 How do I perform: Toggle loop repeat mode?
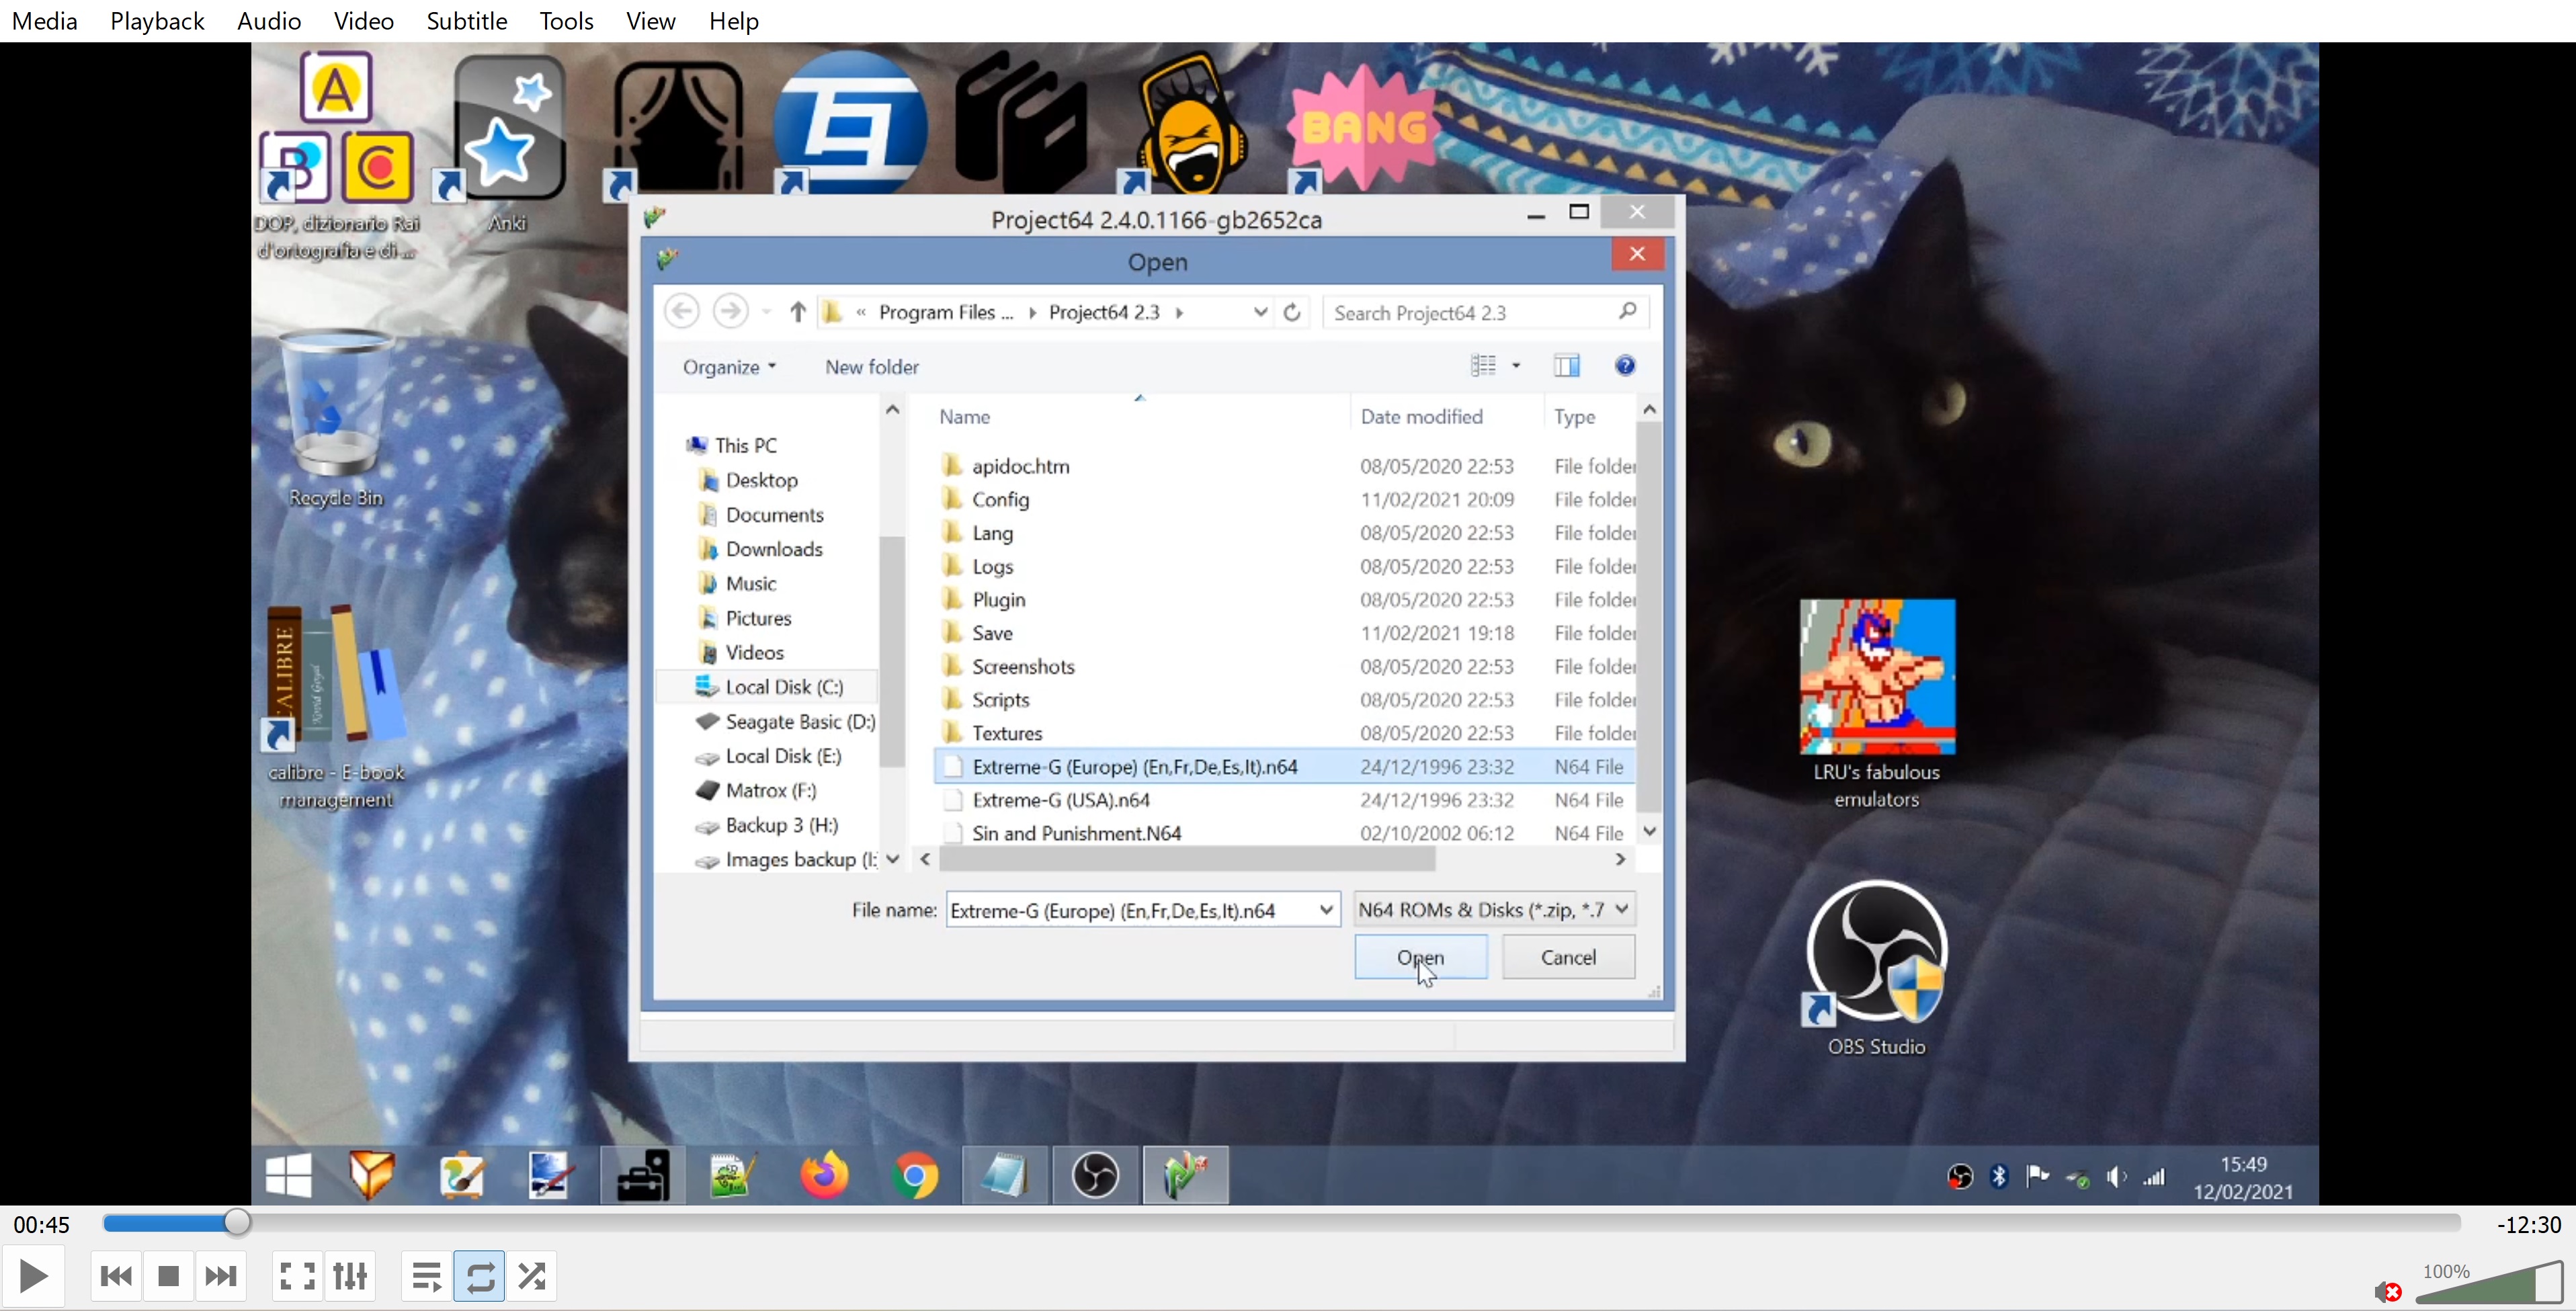point(479,1276)
